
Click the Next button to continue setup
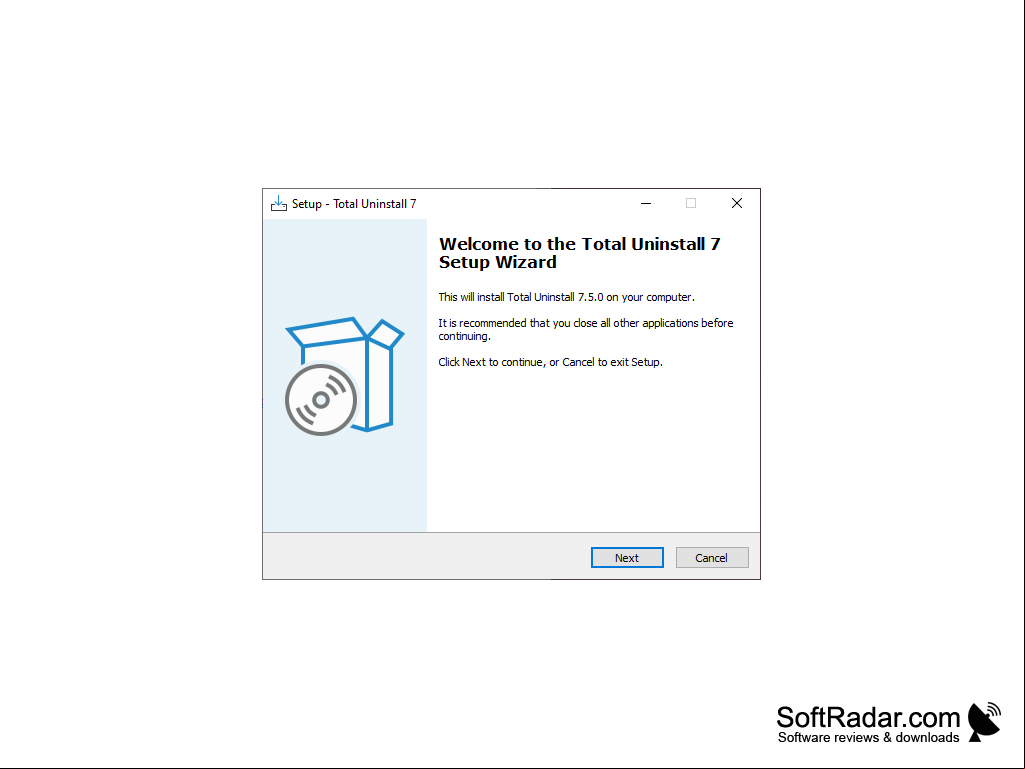[x=627, y=558]
